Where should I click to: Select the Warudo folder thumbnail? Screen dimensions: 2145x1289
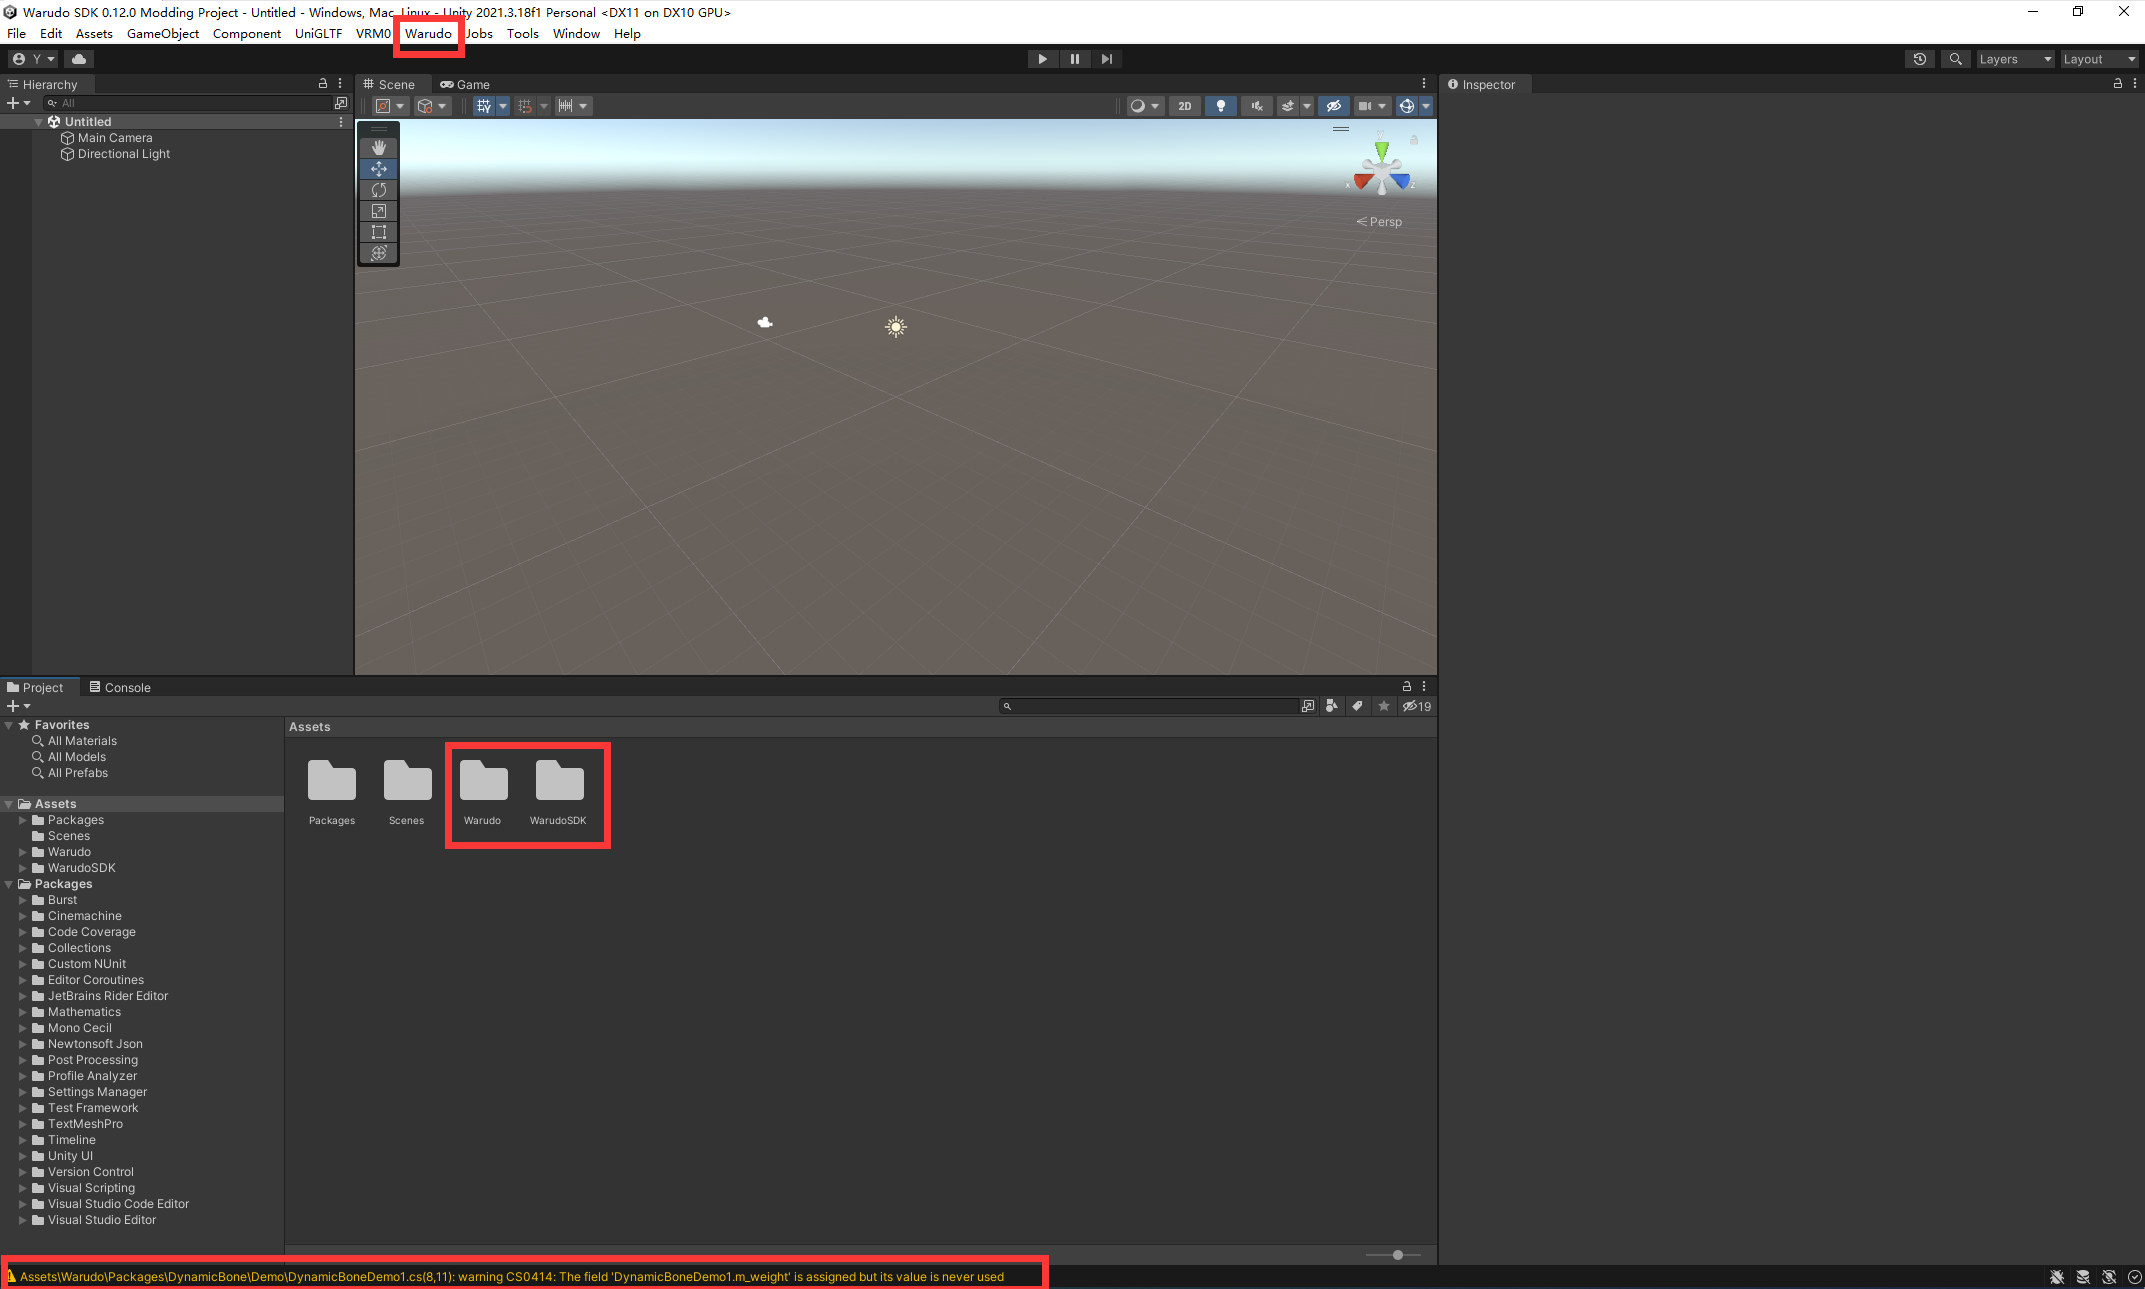[483, 792]
